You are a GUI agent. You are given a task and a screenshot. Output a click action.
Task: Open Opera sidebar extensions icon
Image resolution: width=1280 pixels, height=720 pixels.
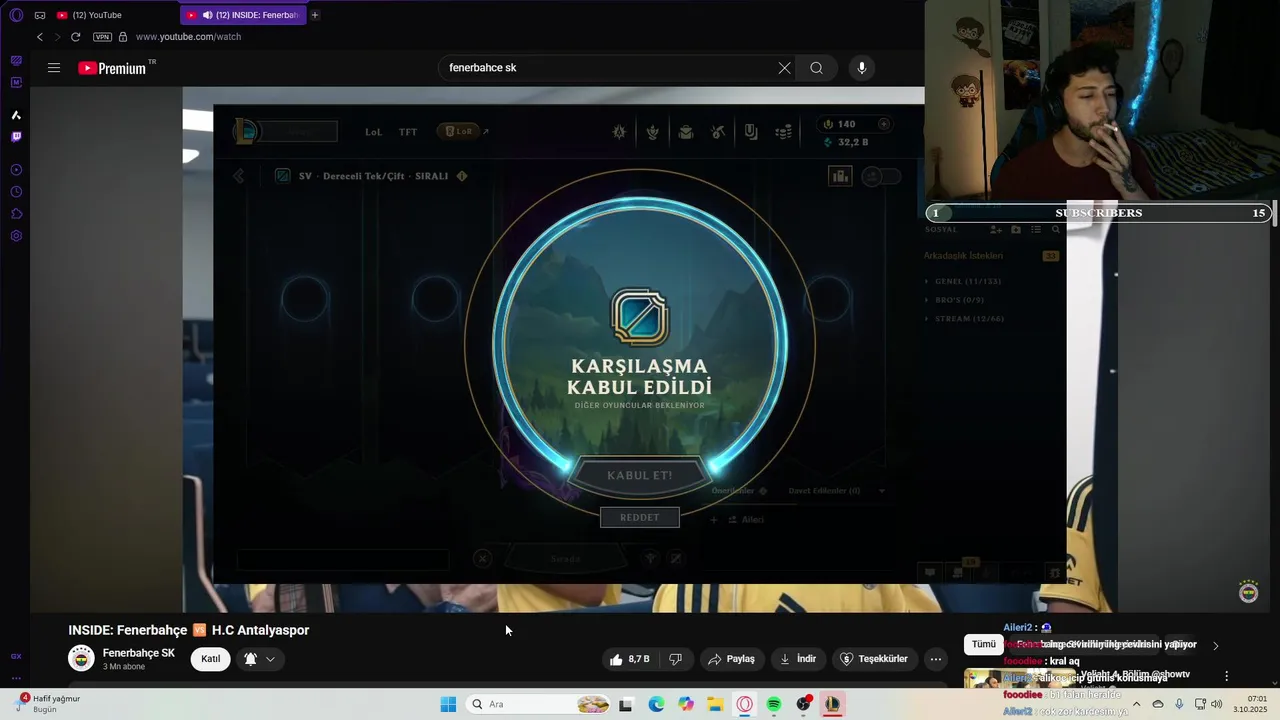tap(16, 214)
